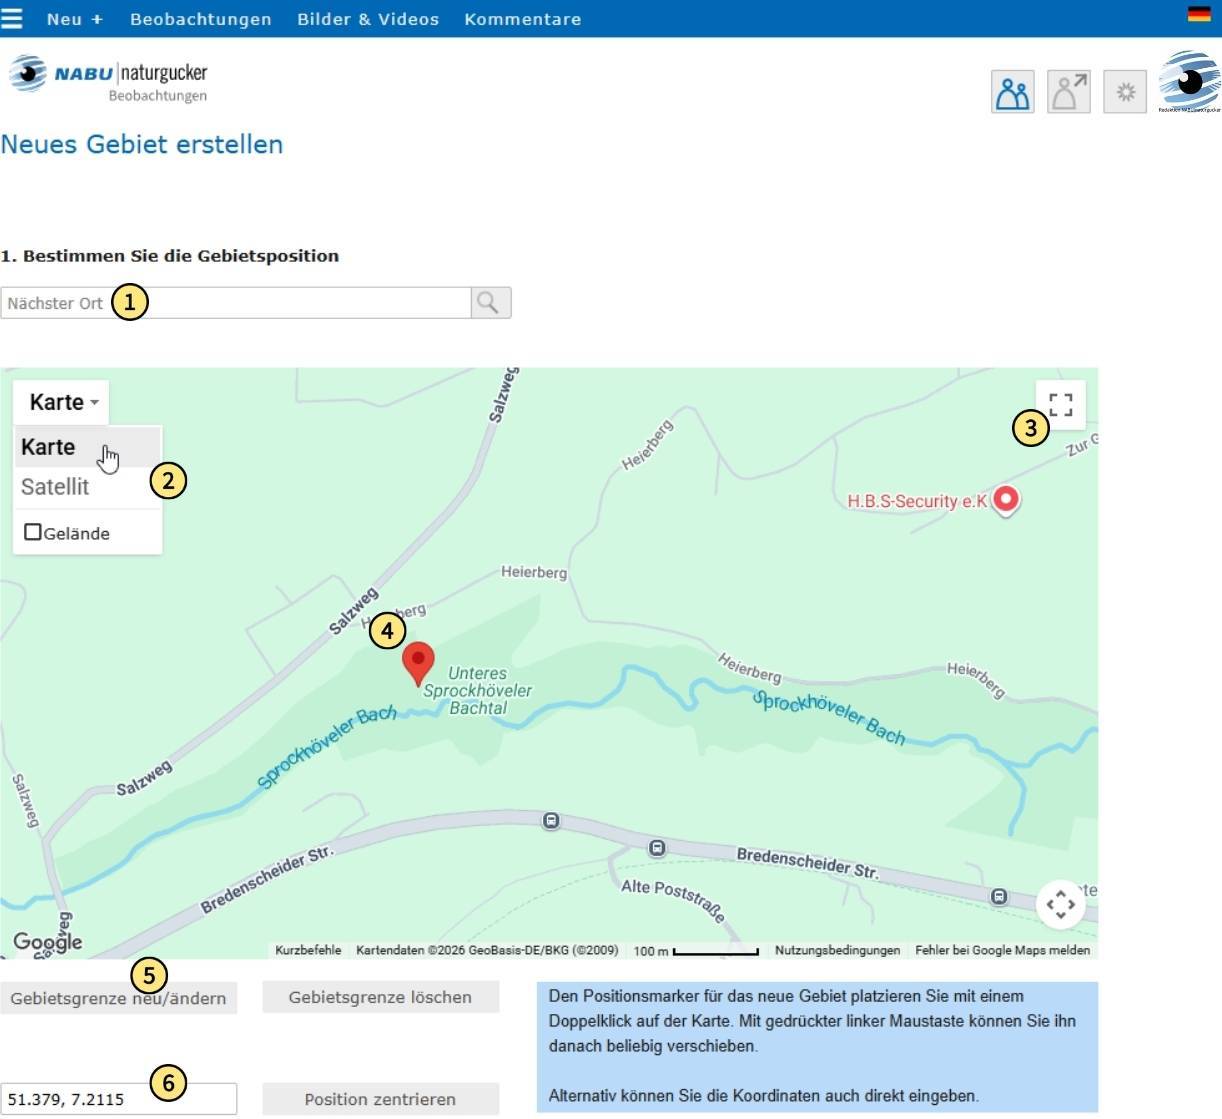1222x1119 pixels.
Task: Open the Bilder & Videos menu
Action: pyautogui.click(x=368, y=19)
